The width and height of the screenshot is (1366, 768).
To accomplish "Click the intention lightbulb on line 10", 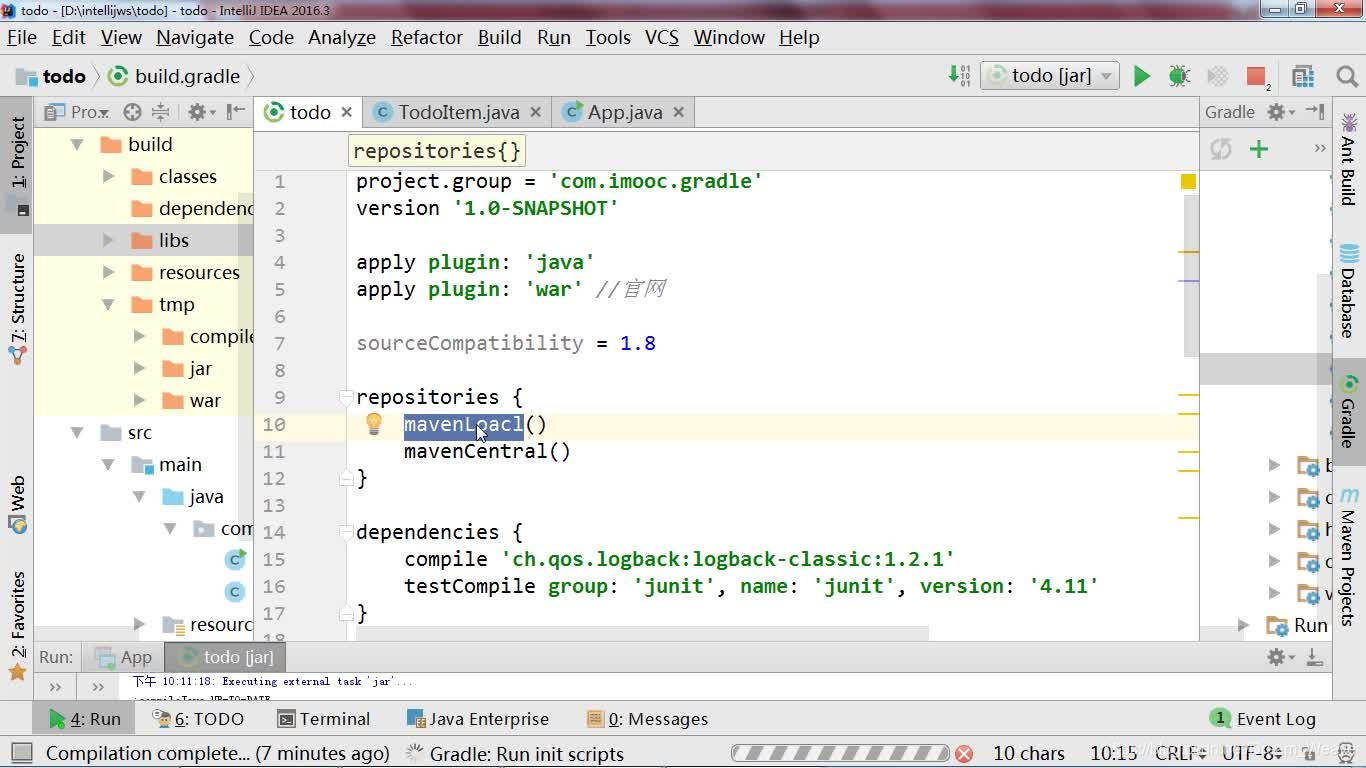I will [x=374, y=424].
